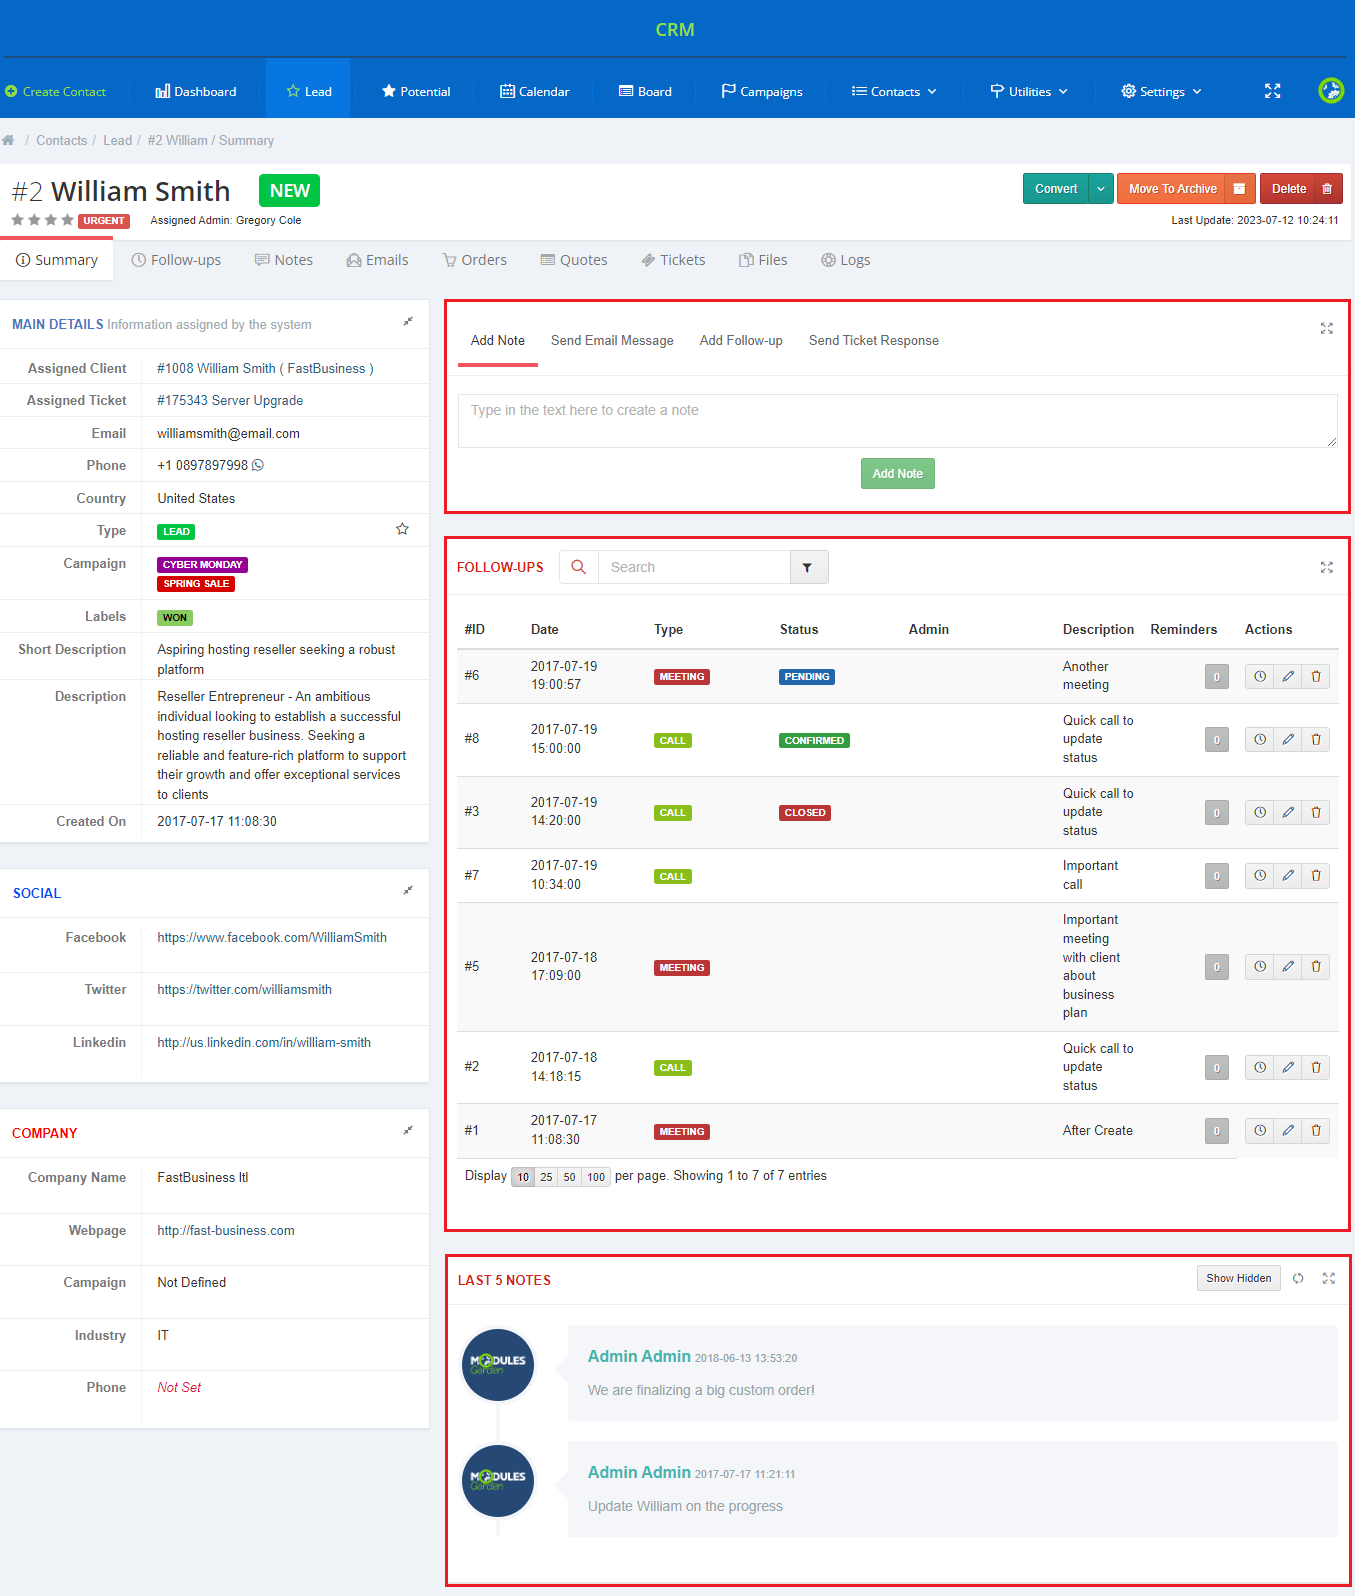
Task: Click the home breadcrumb icon
Action: click(x=8, y=140)
